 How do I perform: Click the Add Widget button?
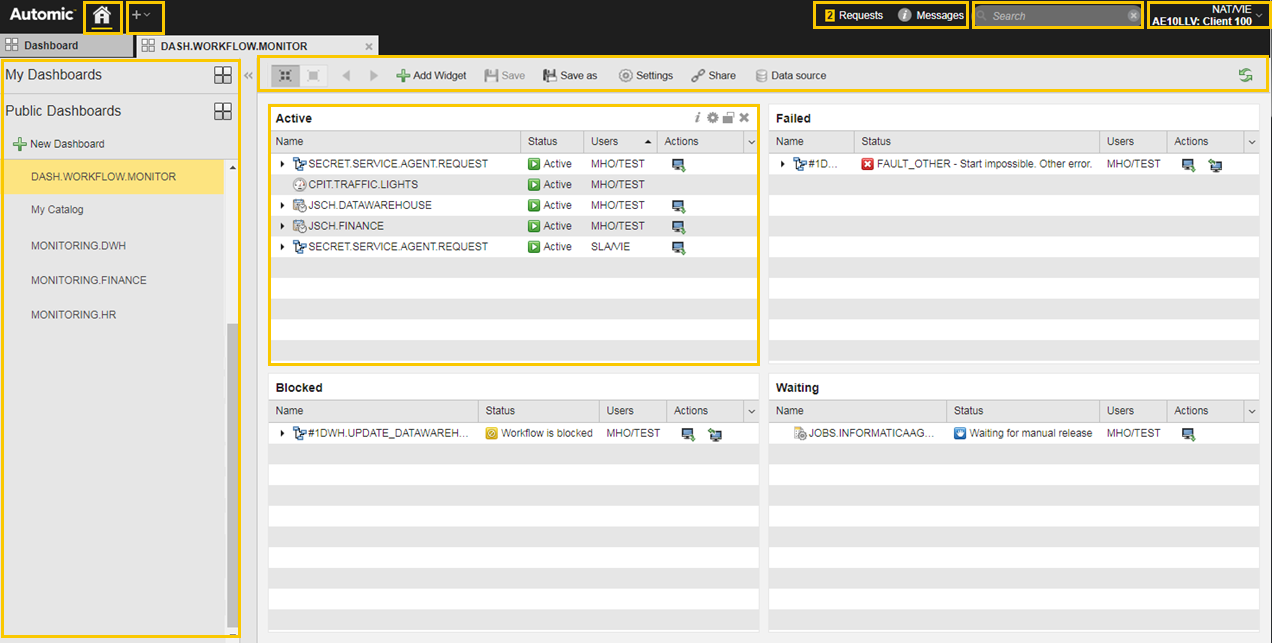(432, 75)
